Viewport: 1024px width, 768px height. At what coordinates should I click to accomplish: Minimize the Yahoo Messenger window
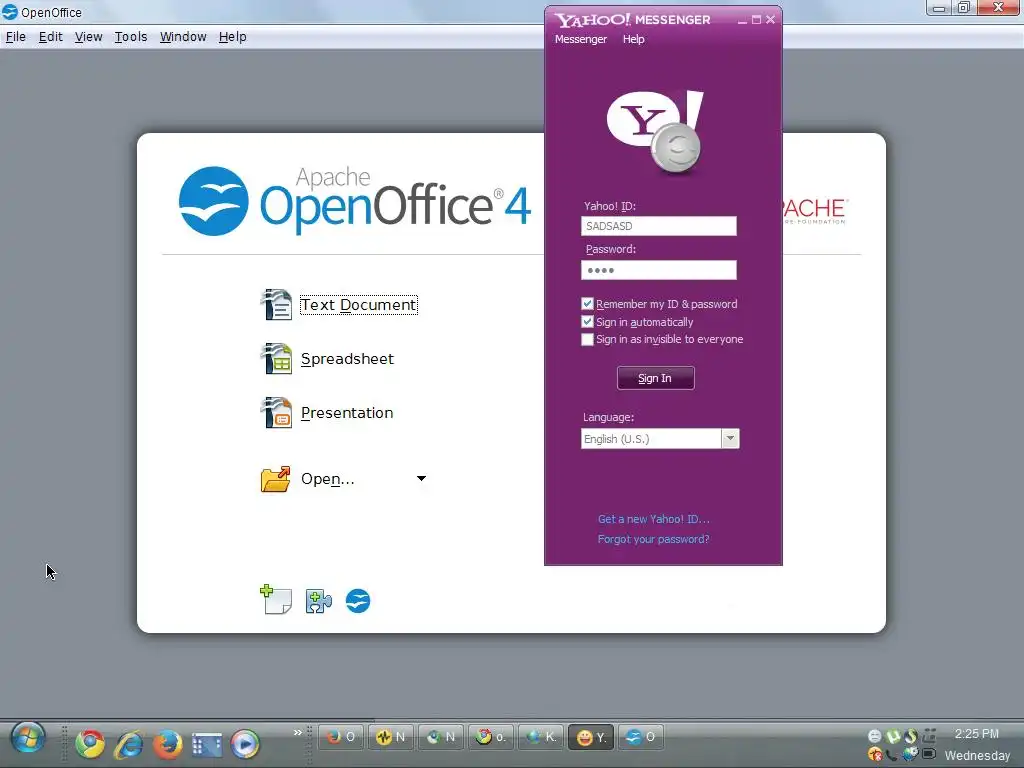coord(742,20)
